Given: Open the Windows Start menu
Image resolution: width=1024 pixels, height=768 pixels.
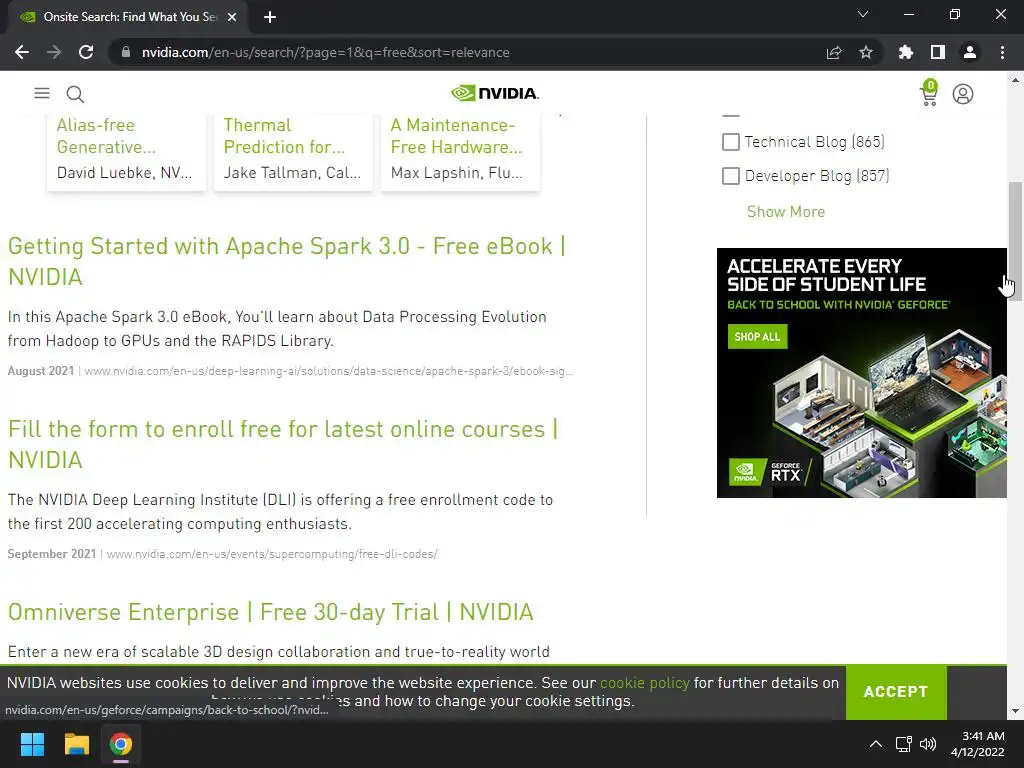Looking at the screenshot, I should click(x=32, y=744).
